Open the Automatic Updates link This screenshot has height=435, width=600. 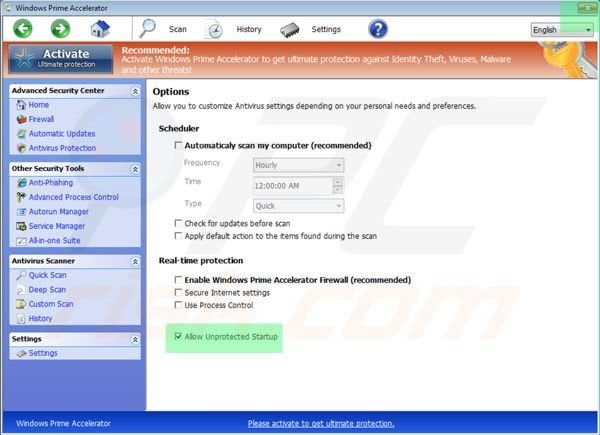coord(62,134)
